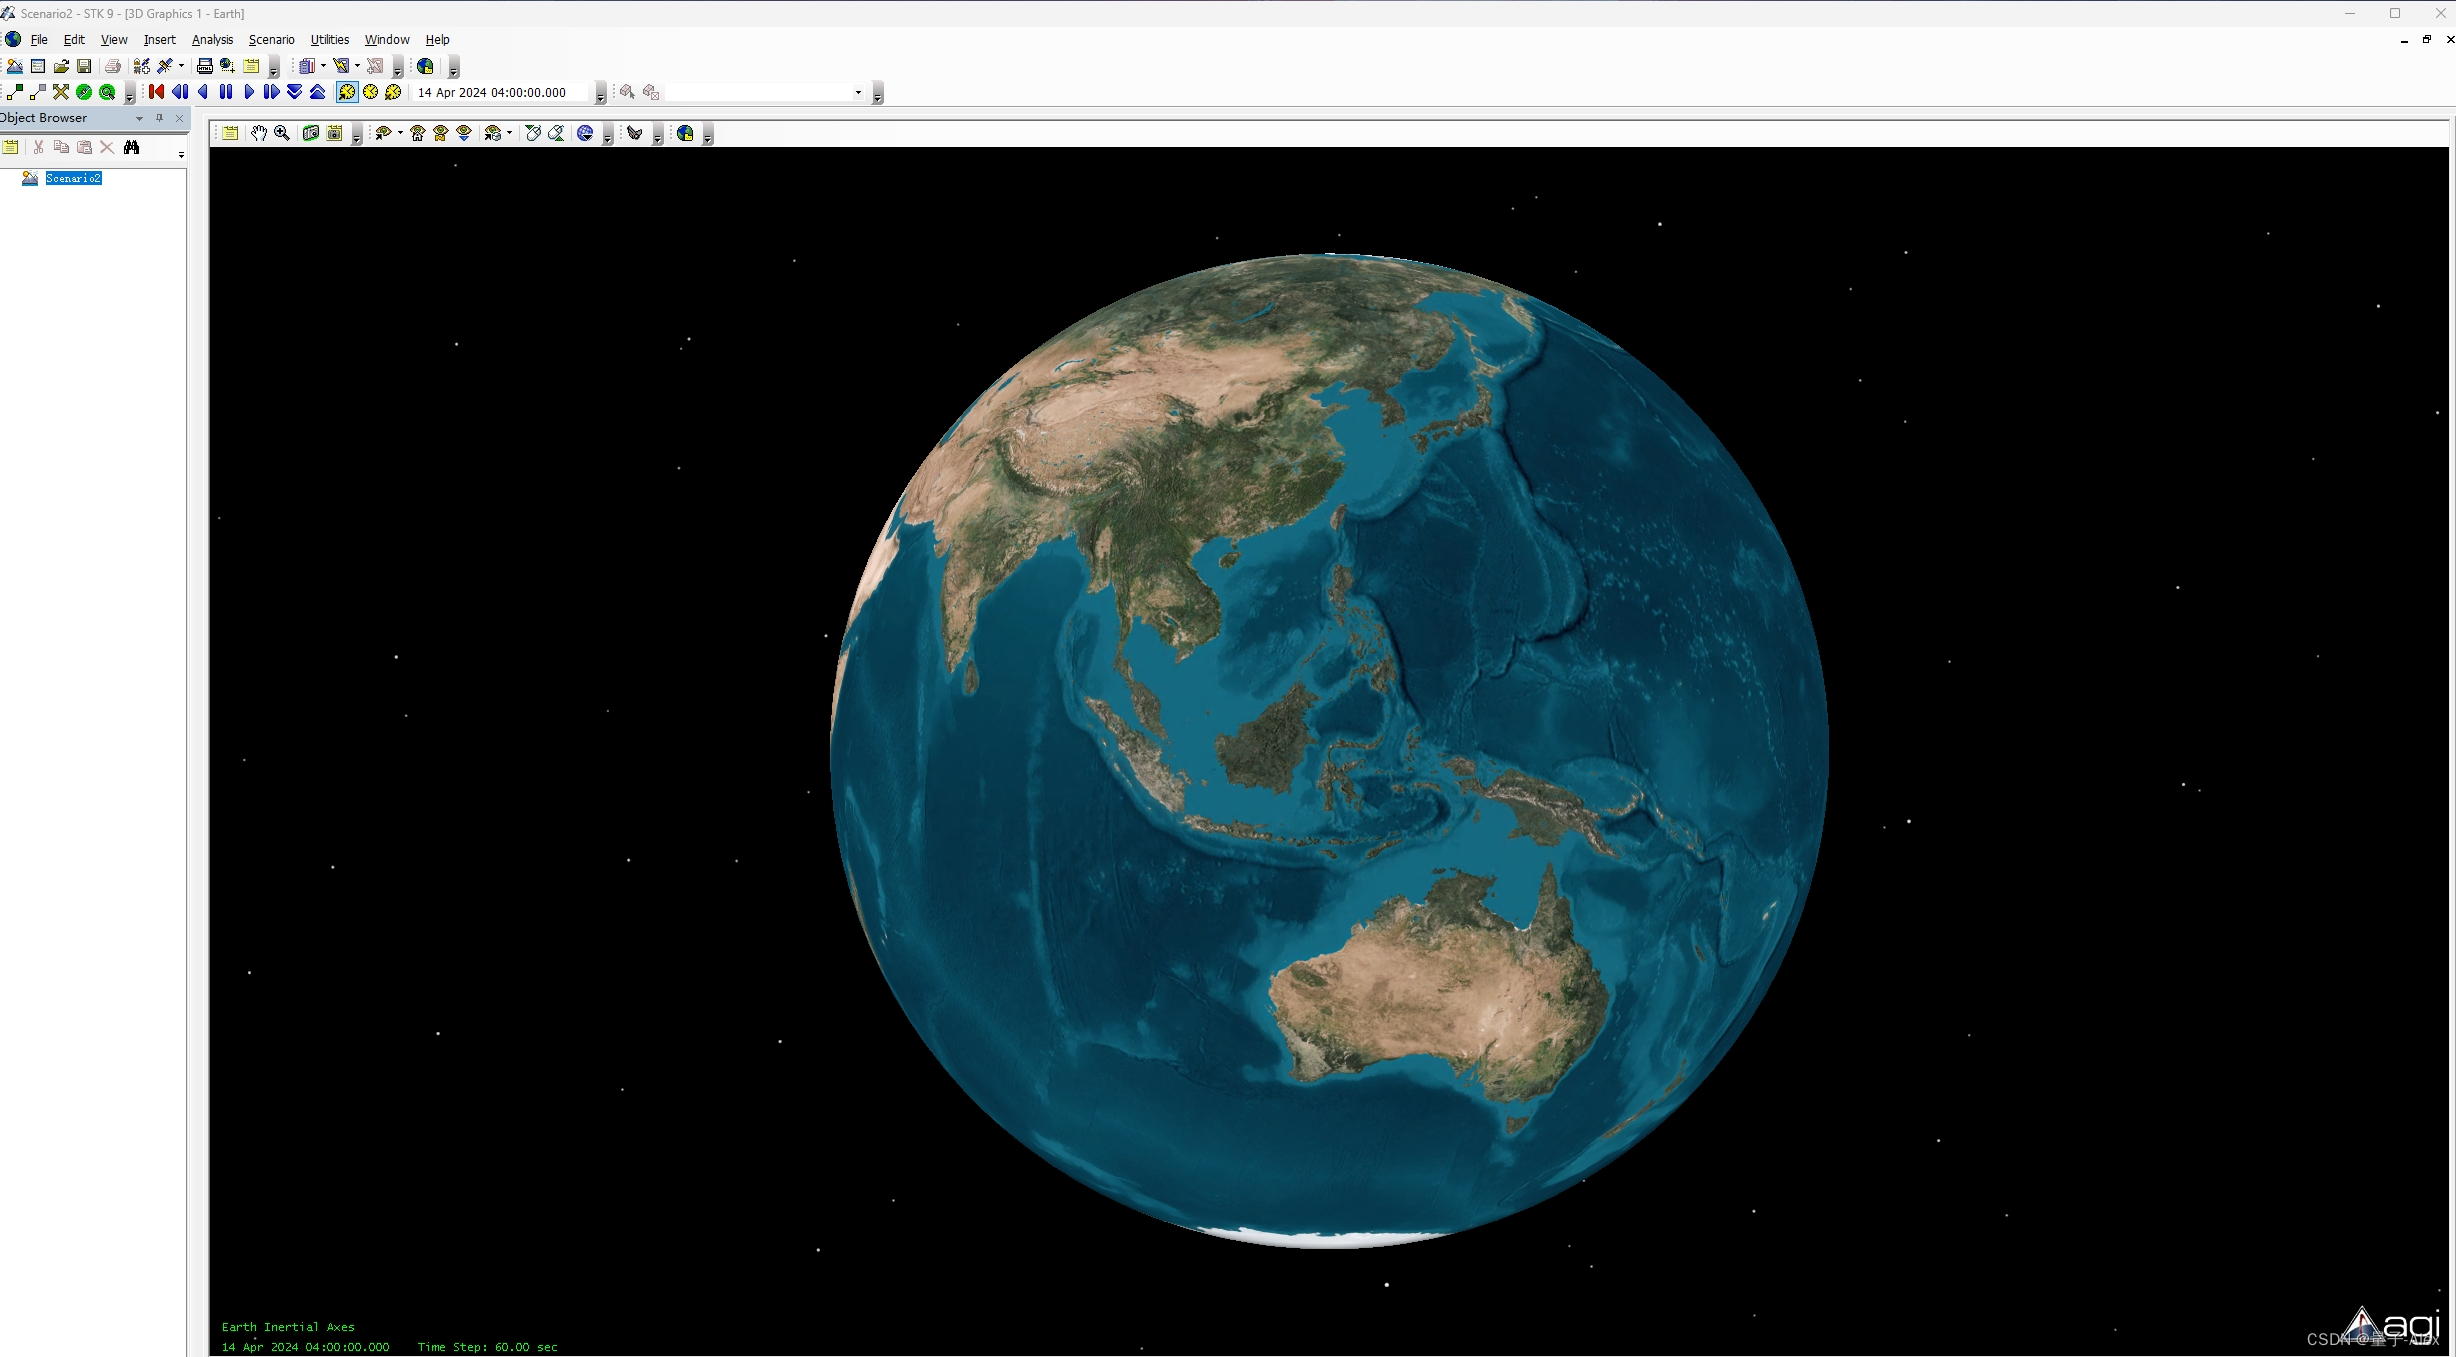Select the grab hand tool in 3D toolbar

click(x=259, y=133)
